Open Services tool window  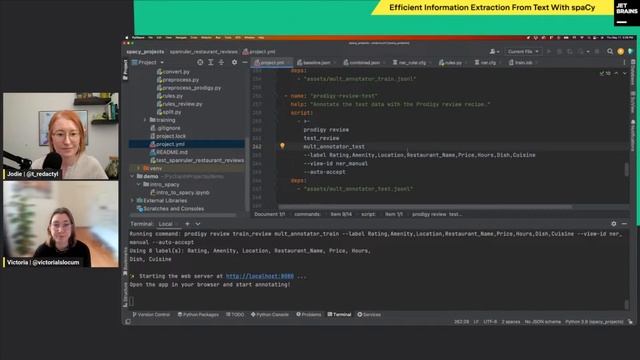369,315
